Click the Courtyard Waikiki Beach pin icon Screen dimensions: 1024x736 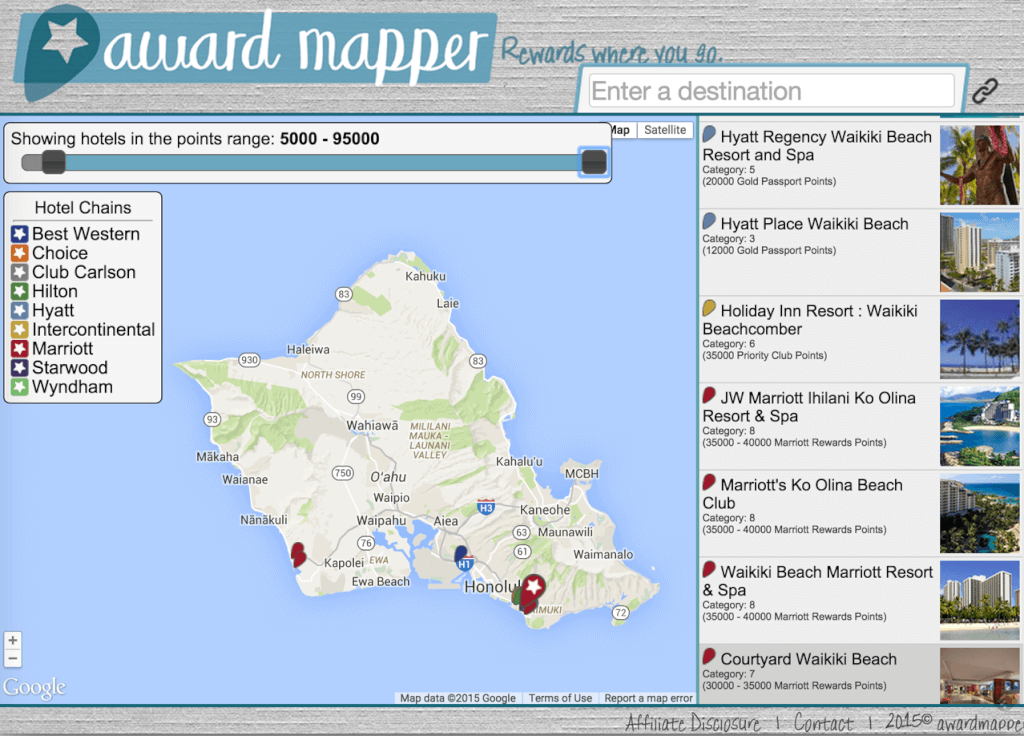coord(709,656)
